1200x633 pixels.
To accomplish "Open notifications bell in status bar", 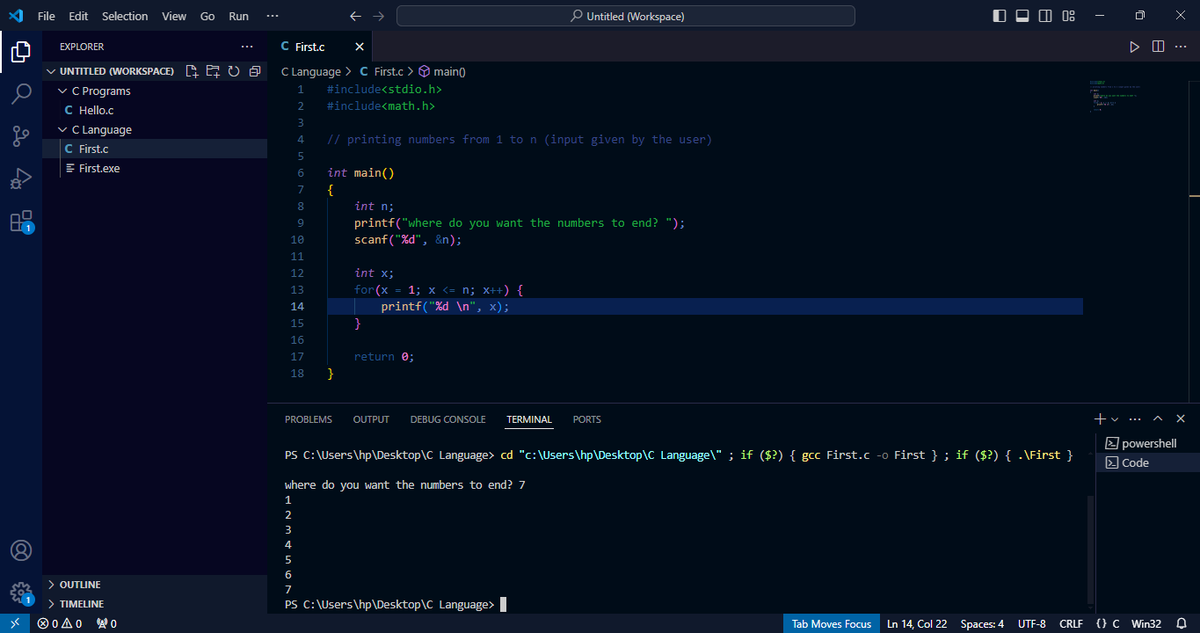I will [x=1181, y=624].
